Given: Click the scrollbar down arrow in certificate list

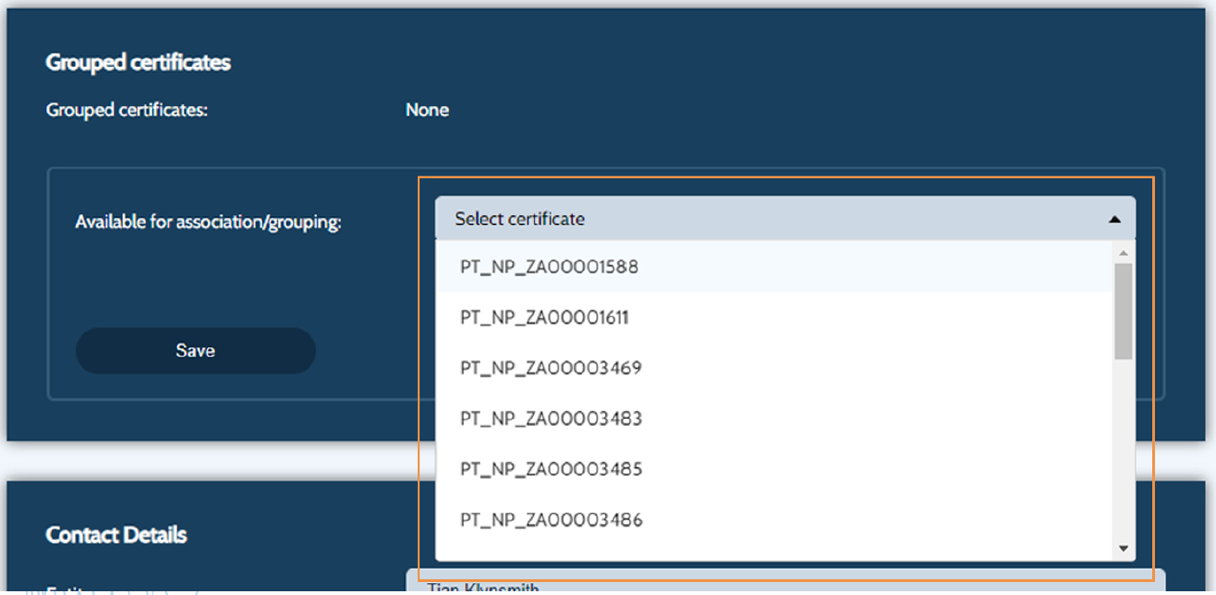Looking at the screenshot, I should [1123, 548].
